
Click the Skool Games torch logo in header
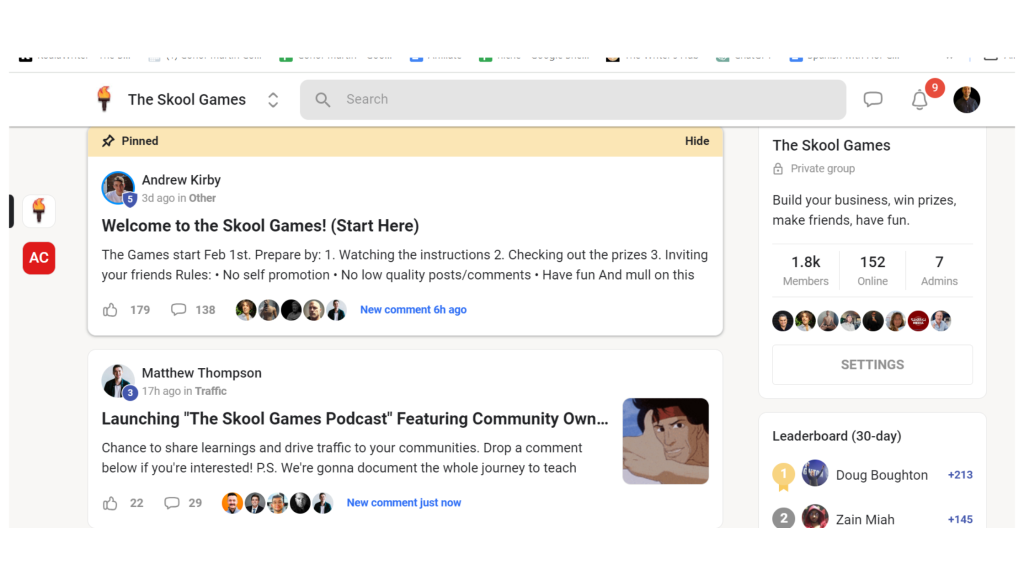coord(104,99)
